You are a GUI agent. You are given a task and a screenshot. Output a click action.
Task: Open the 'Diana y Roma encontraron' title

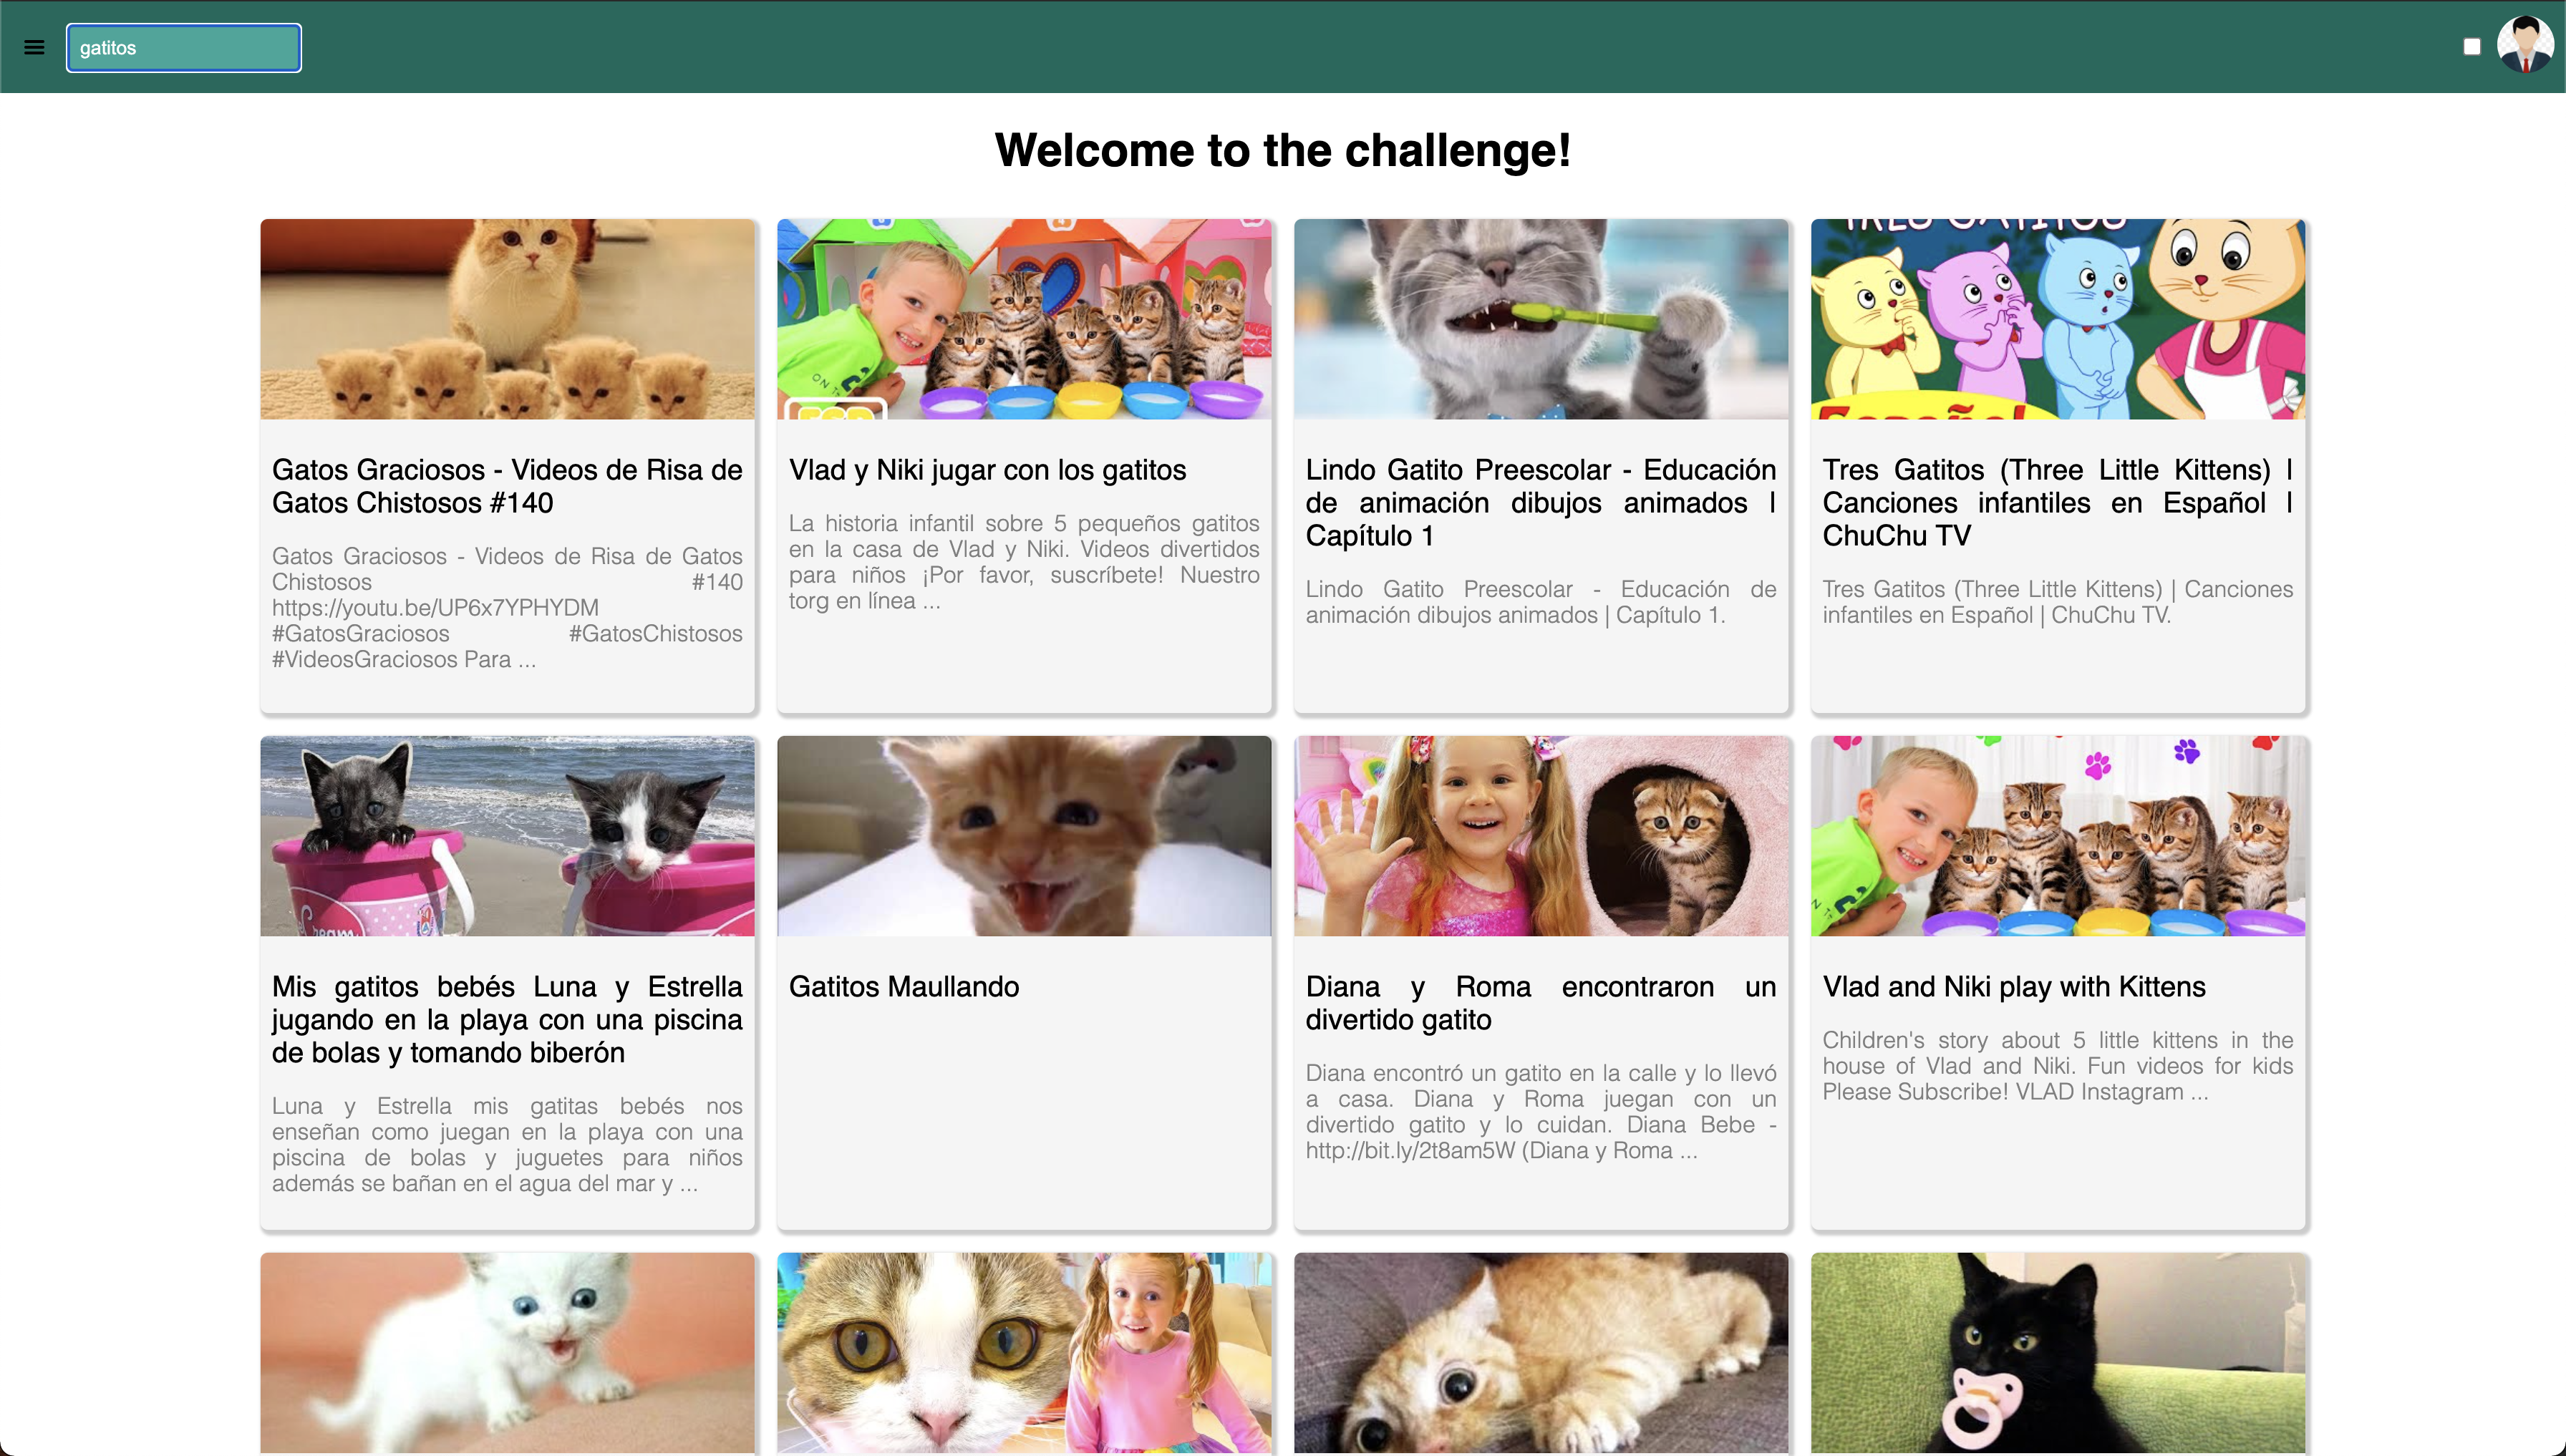coord(1541,1003)
